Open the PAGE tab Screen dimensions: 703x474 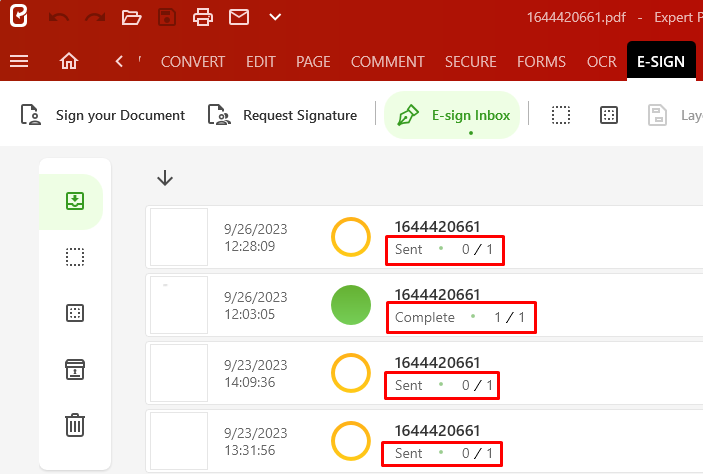point(313,61)
